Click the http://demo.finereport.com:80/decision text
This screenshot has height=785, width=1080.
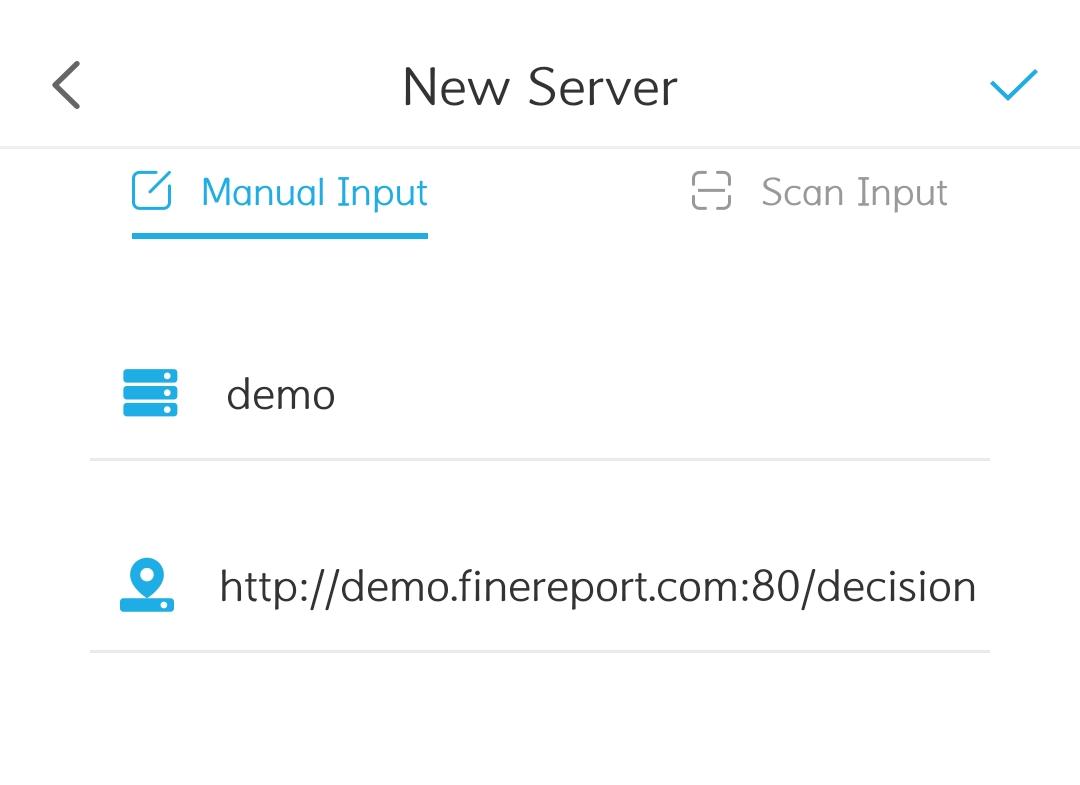pos(597,588)
